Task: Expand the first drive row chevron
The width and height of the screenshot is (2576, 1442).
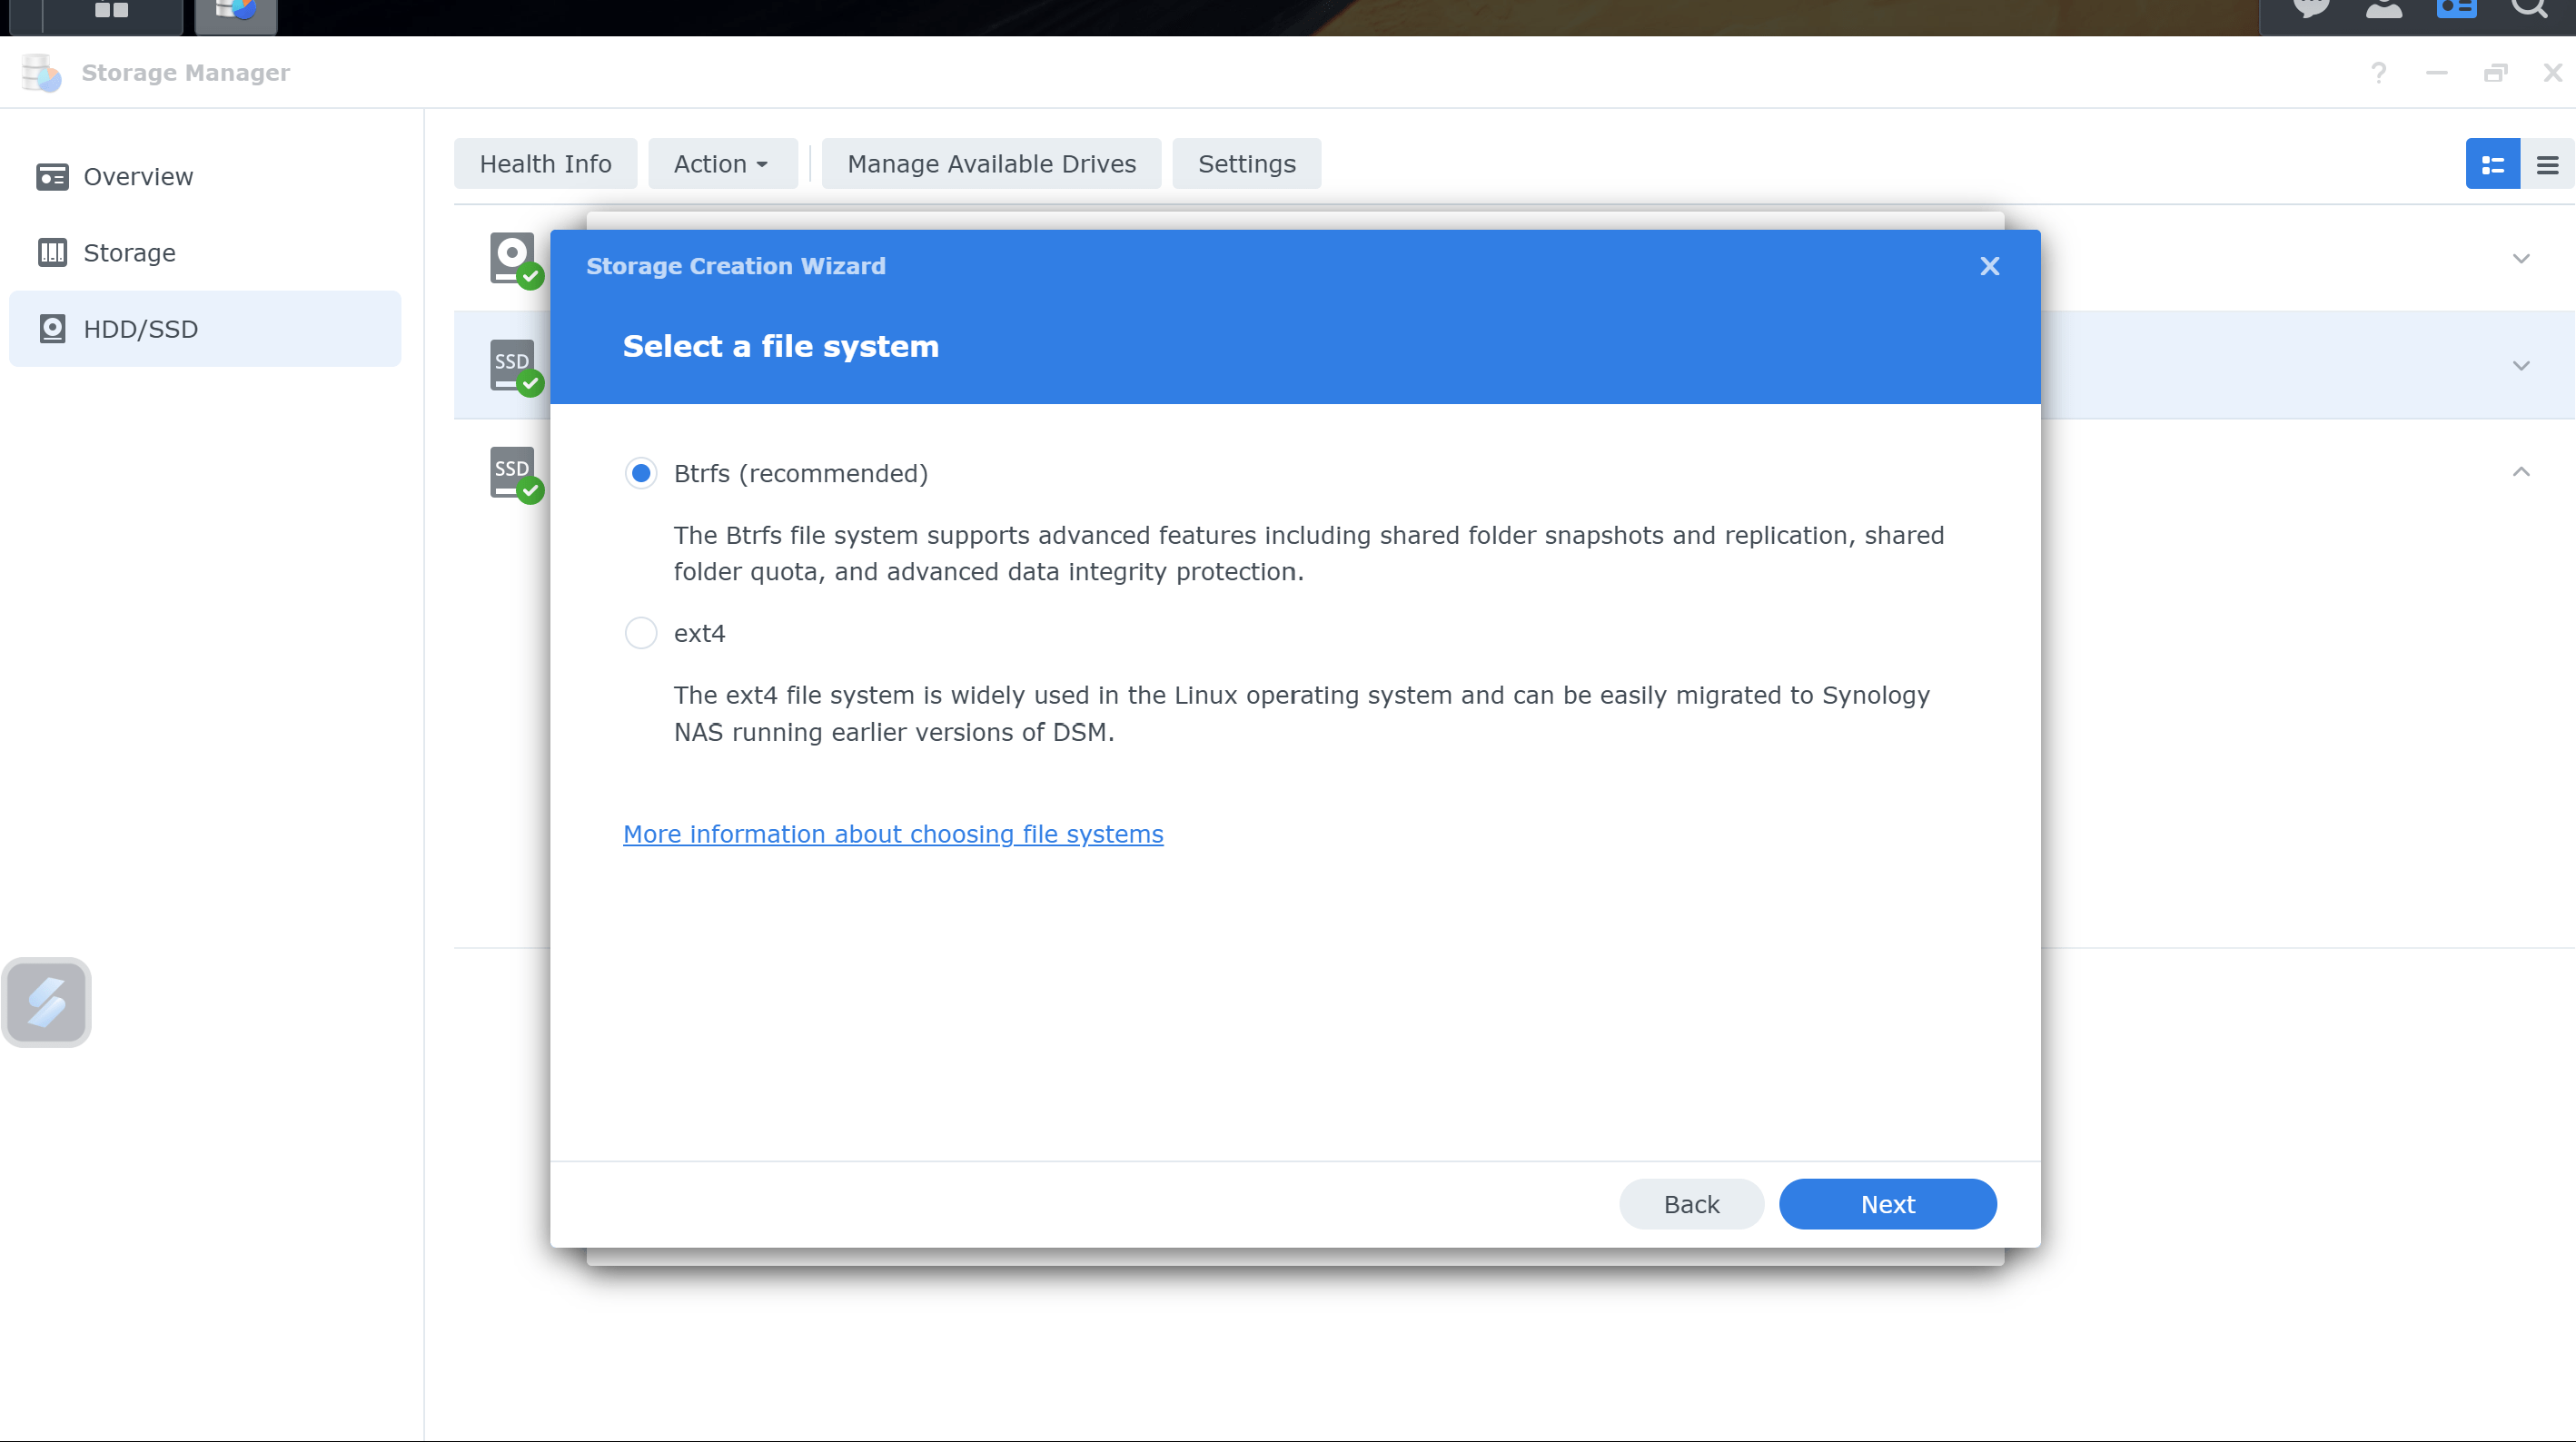Action: point(2521,258)
